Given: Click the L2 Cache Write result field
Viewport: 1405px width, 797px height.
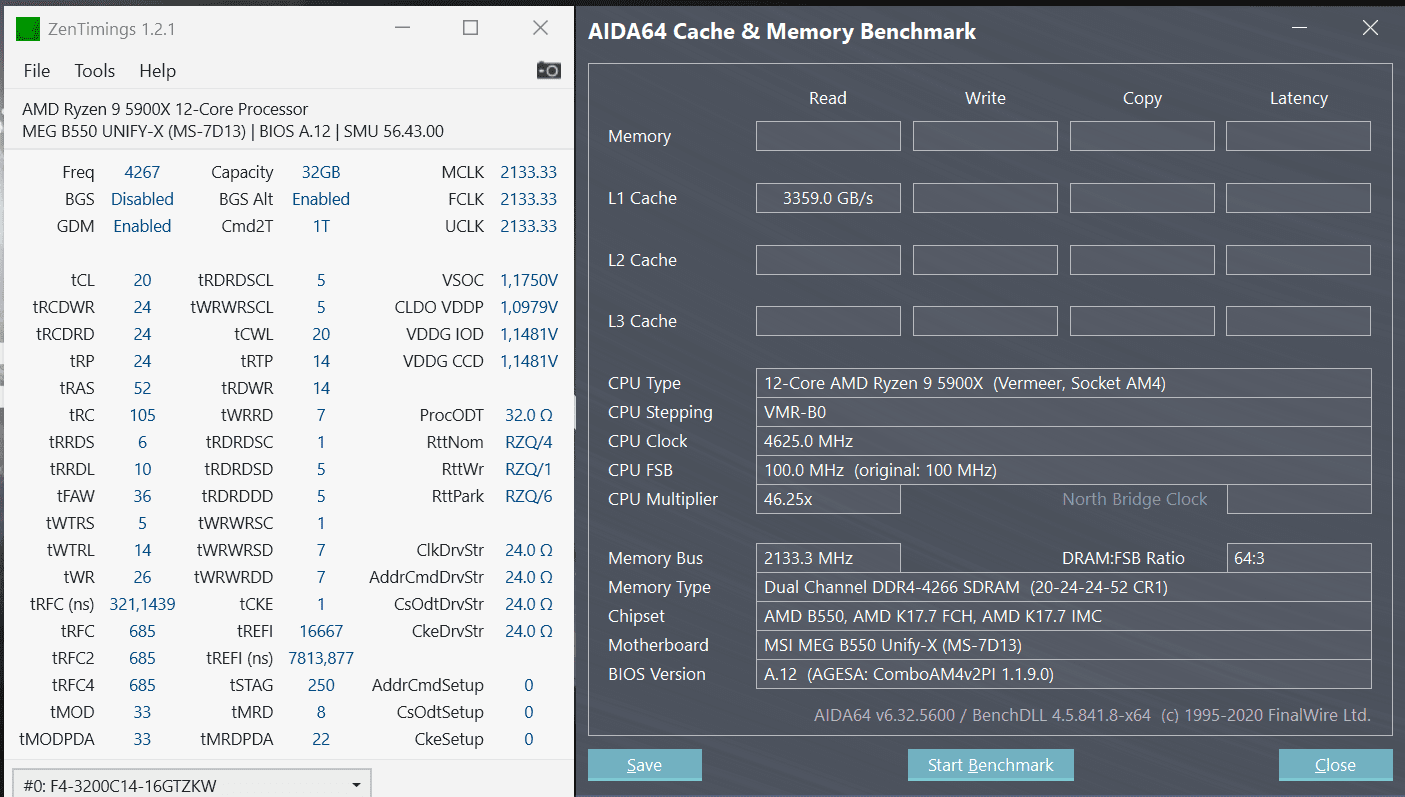Looking at the screenshot, I should (985, 260).
